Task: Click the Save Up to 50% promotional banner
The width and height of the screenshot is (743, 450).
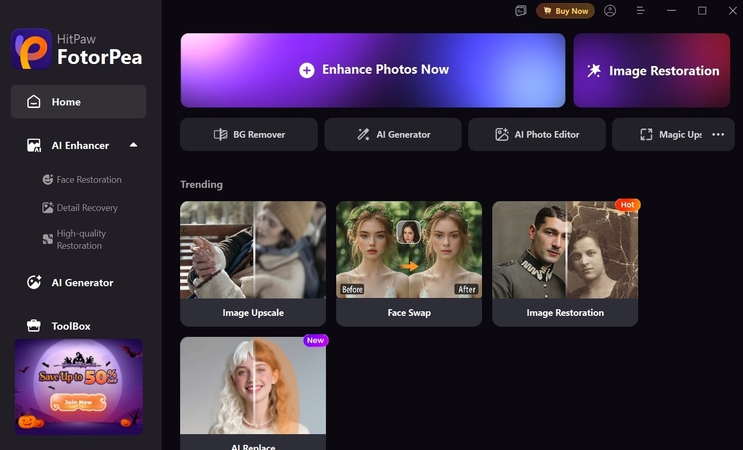Action: 79,387
